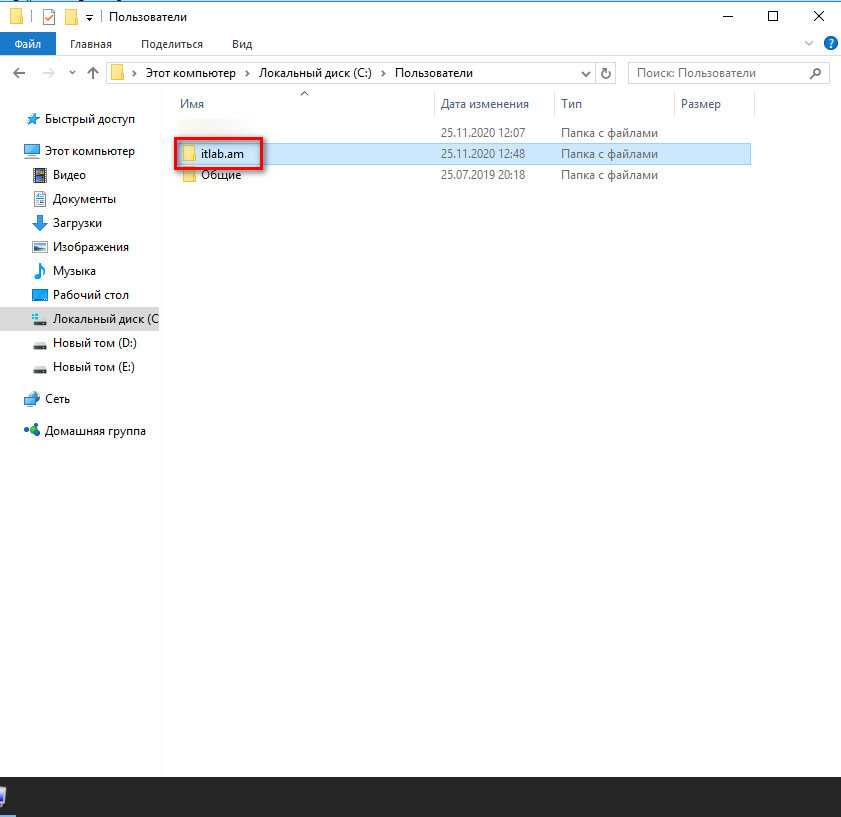Click the New Folder icon in quick access toolbar
Viewport: 841px width, 817px height.
pyautogui.click(x=70, y=17)
